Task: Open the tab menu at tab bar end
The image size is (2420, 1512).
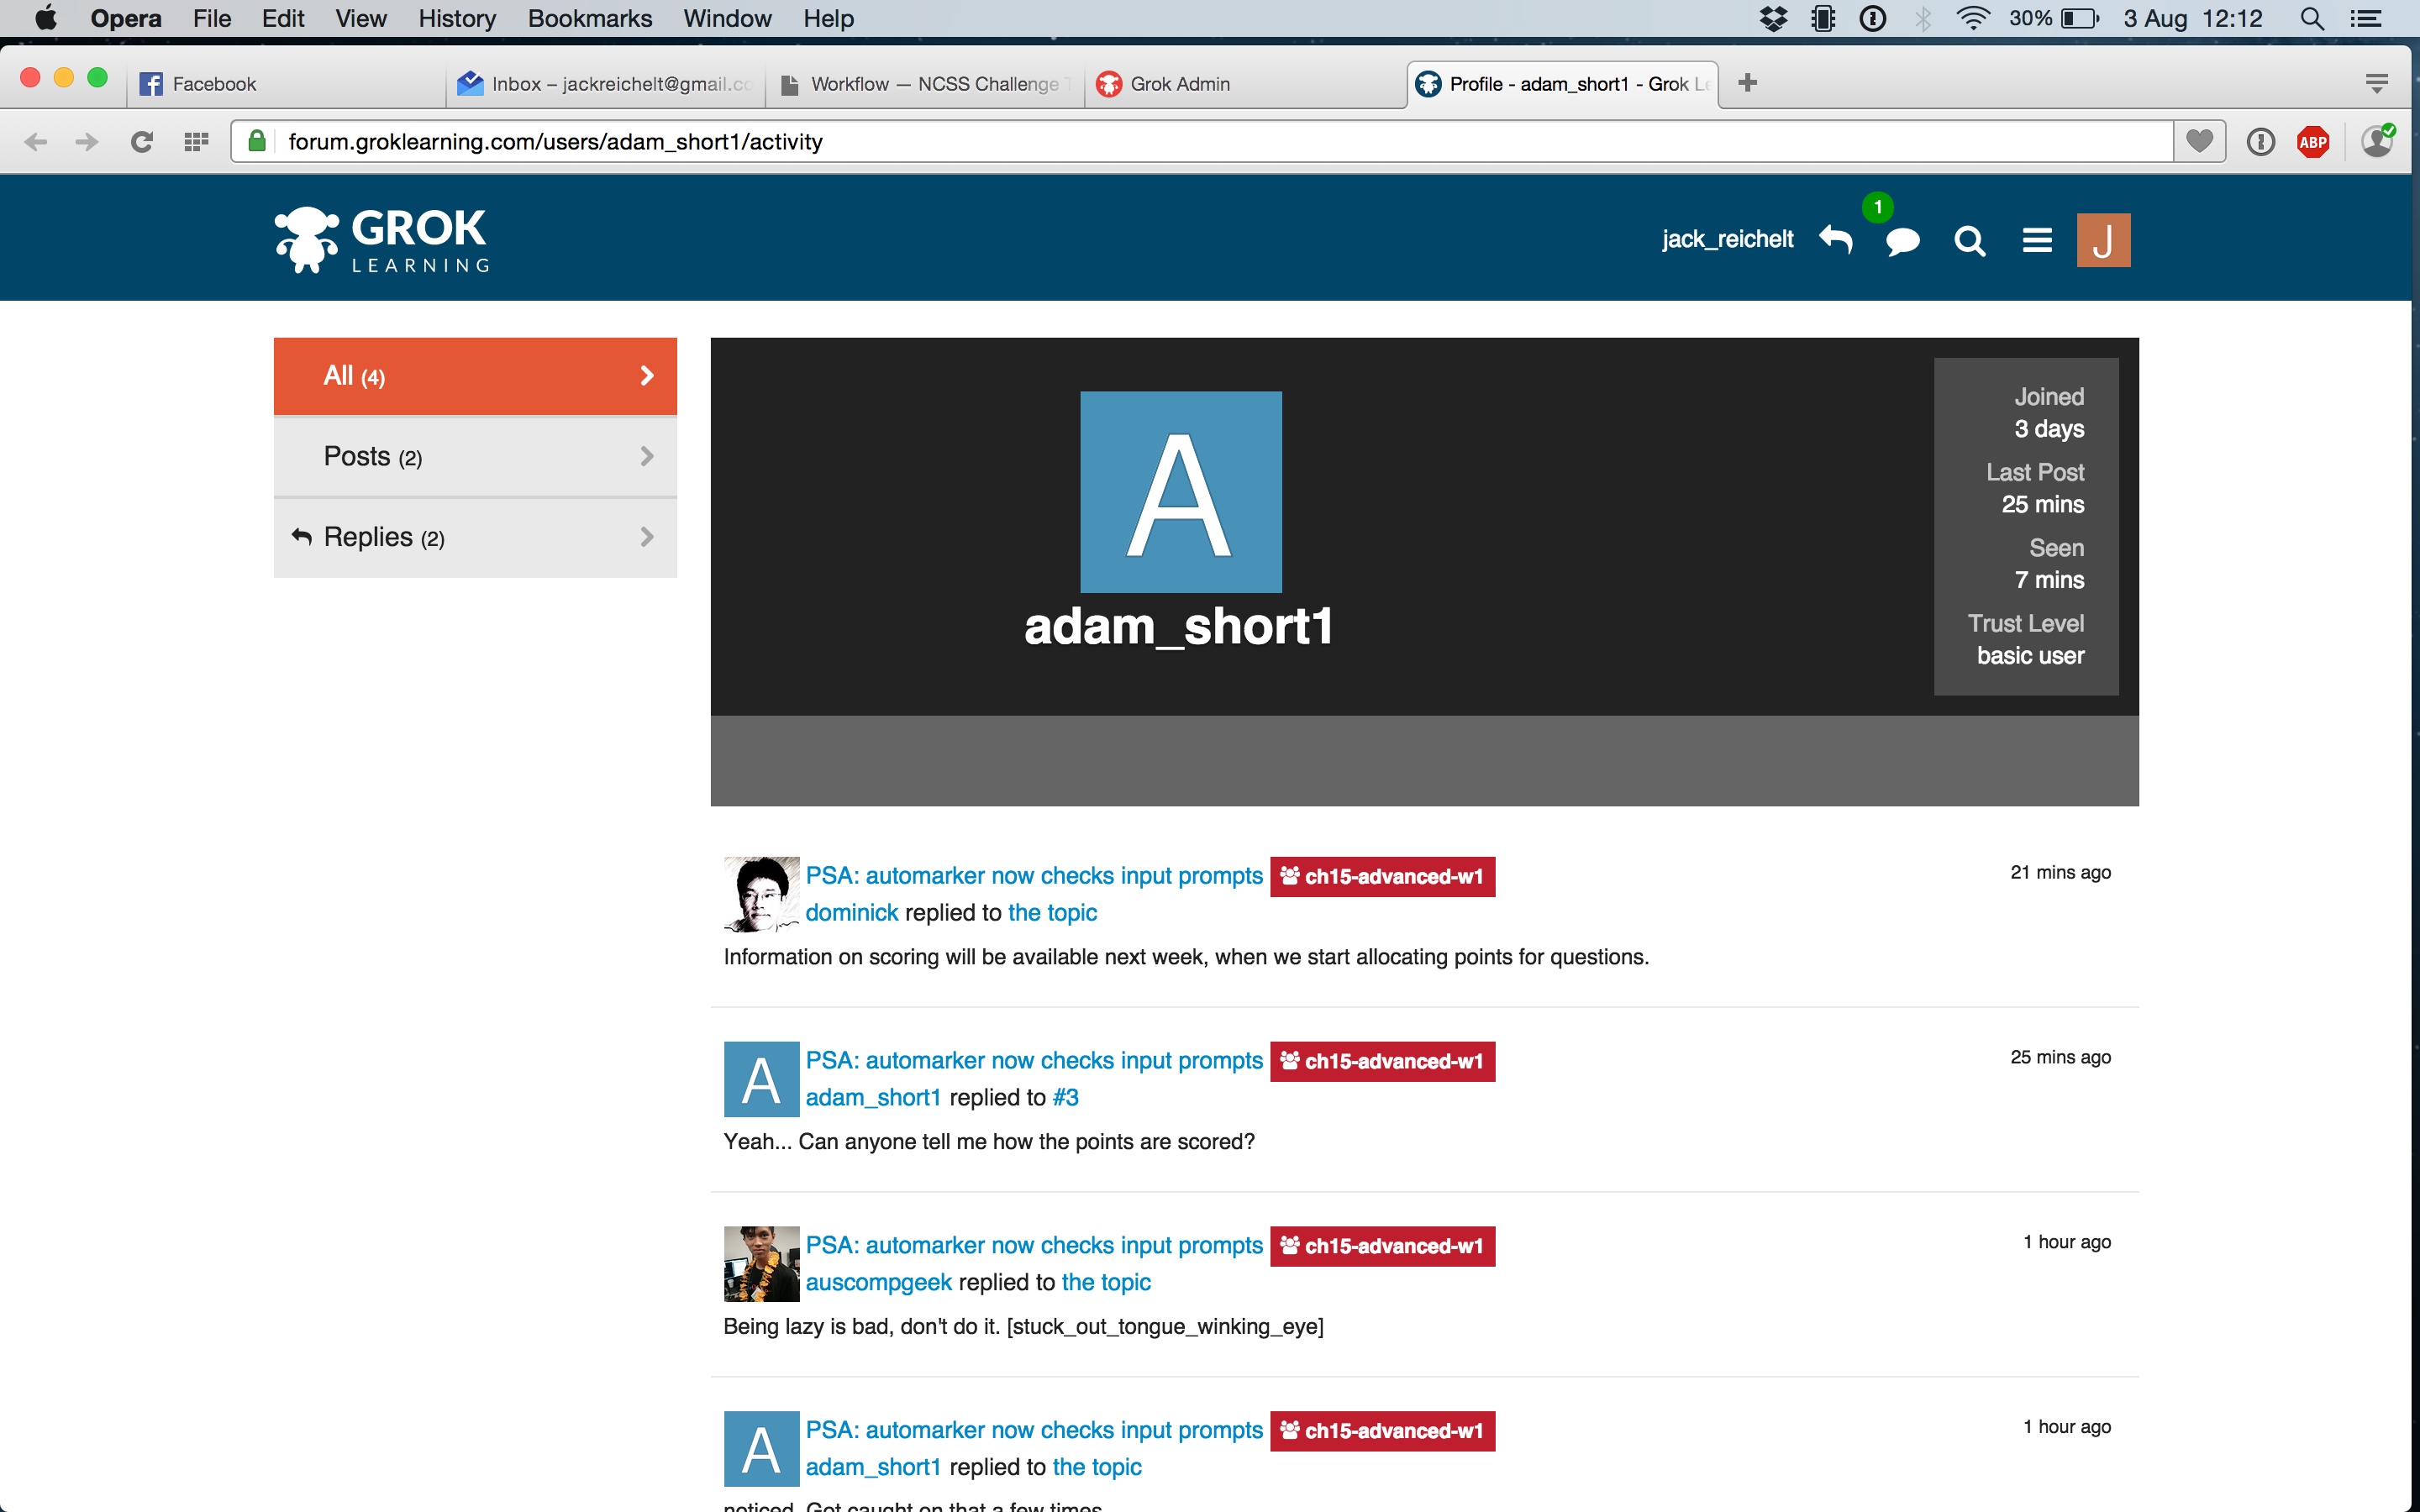Action: pyautogui.click(x=2377, y=84)
